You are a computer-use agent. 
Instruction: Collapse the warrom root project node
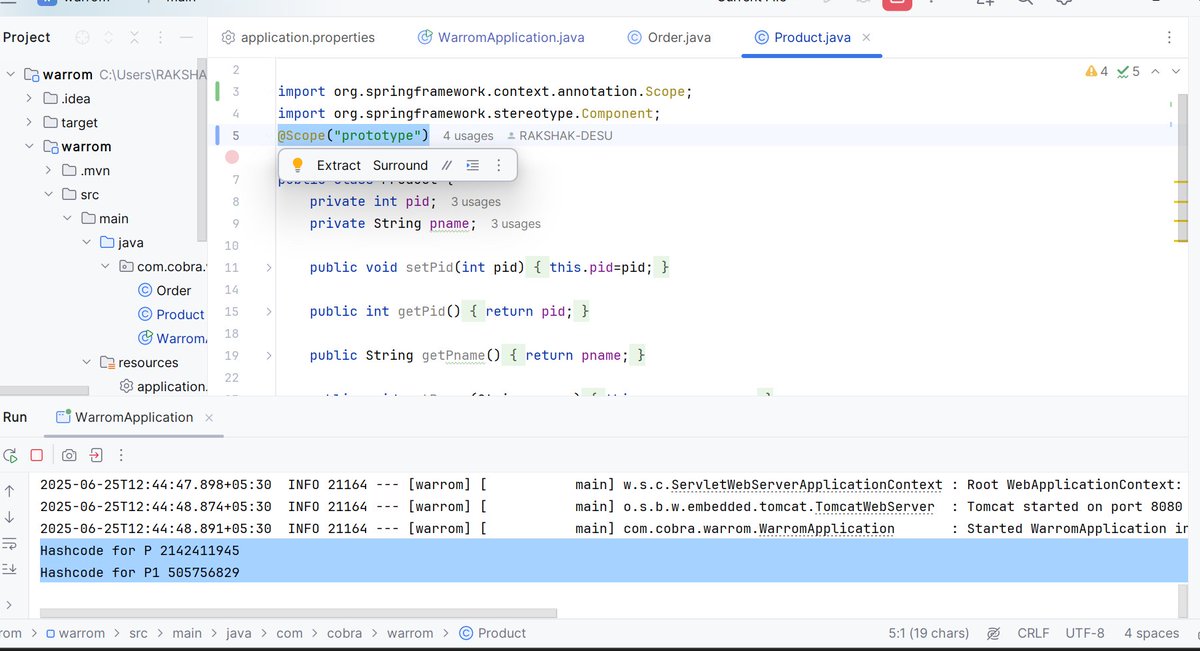click(x=11, y=74)
